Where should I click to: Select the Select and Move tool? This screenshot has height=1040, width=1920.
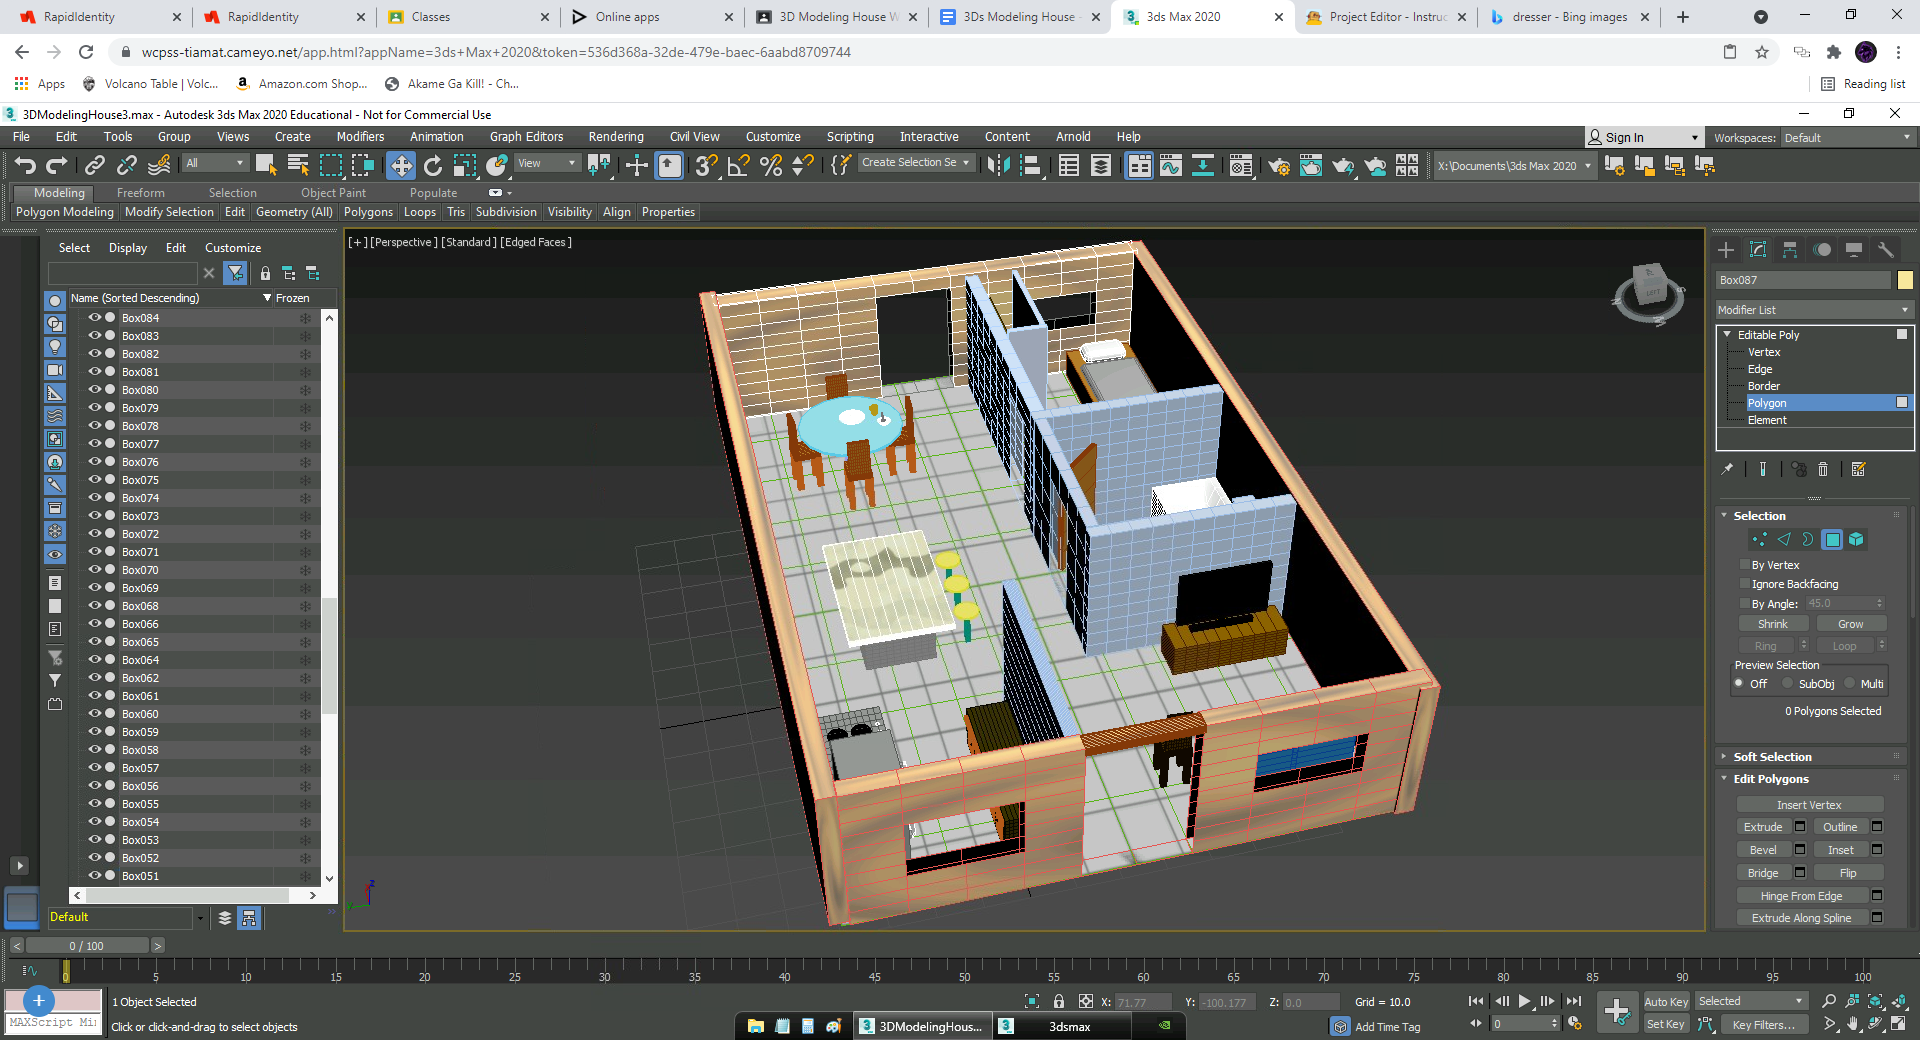(401, 166)
